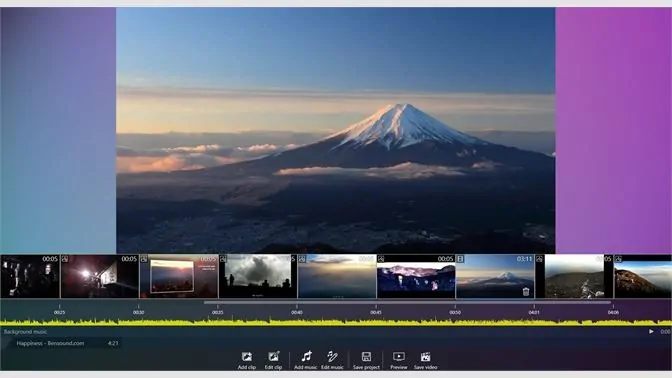Select the bright spotlight clip thumbnail
This screenshot has height=378, width=672.
click(x=99, y=276)
